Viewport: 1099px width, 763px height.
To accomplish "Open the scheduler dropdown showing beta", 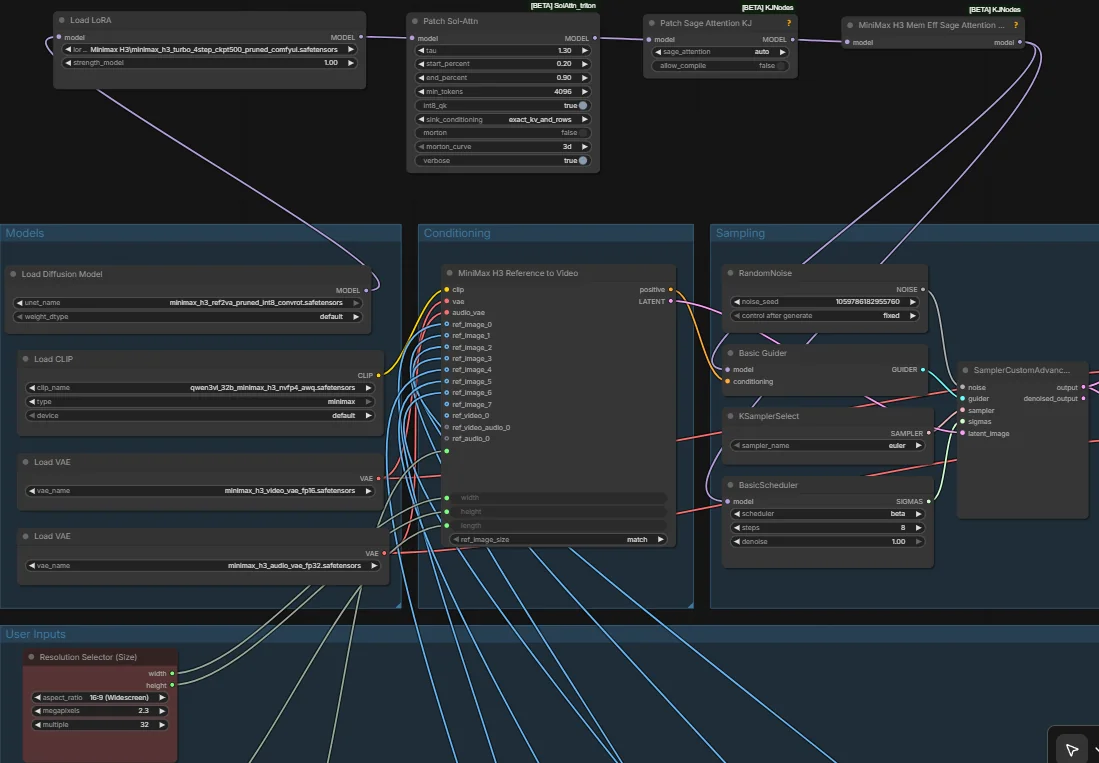I will click(828, 514).
